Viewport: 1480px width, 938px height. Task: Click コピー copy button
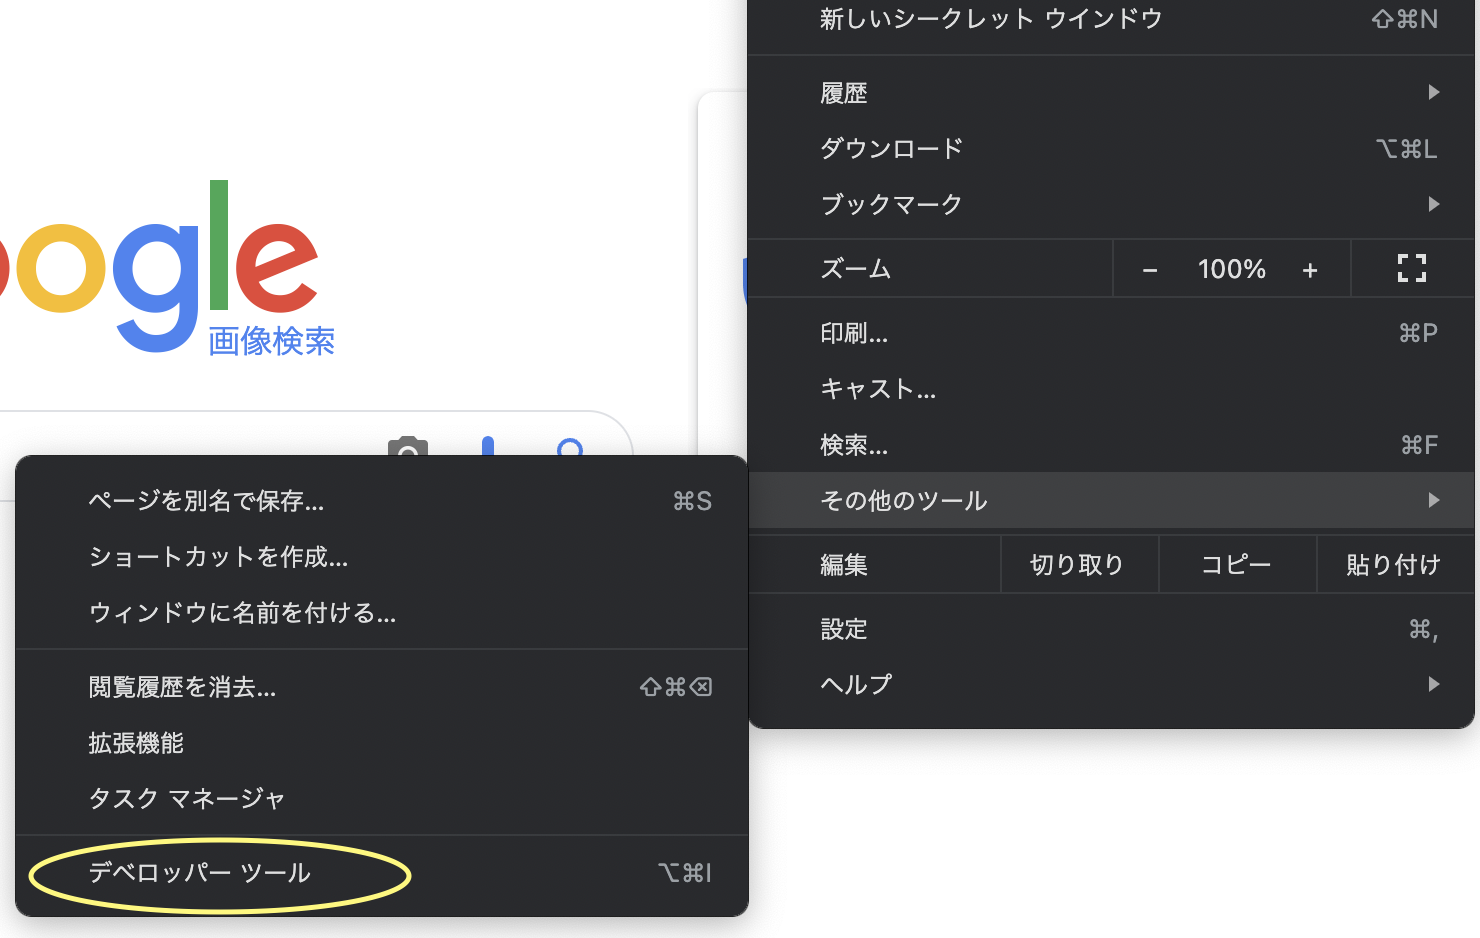coord(1237,565)
